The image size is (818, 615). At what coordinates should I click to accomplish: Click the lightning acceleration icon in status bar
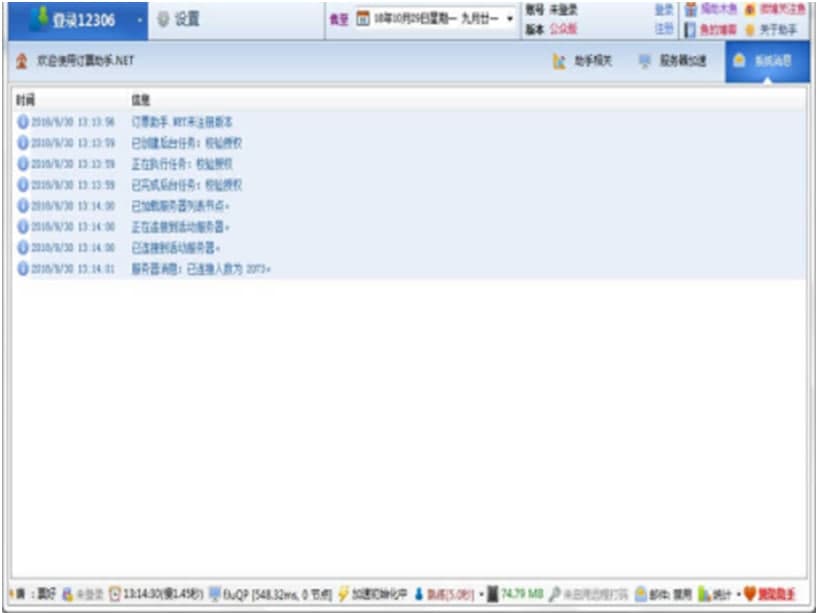(343, 594)
